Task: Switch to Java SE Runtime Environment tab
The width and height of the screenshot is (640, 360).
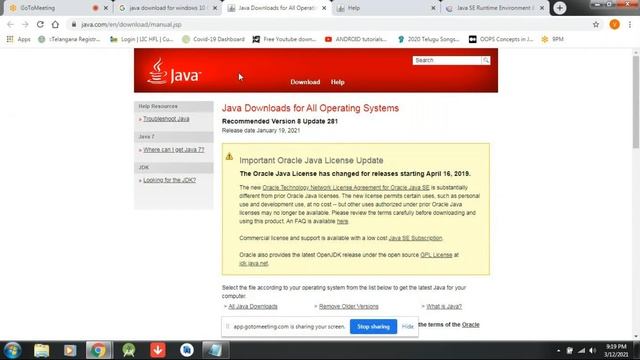Action: pos(495,8)
